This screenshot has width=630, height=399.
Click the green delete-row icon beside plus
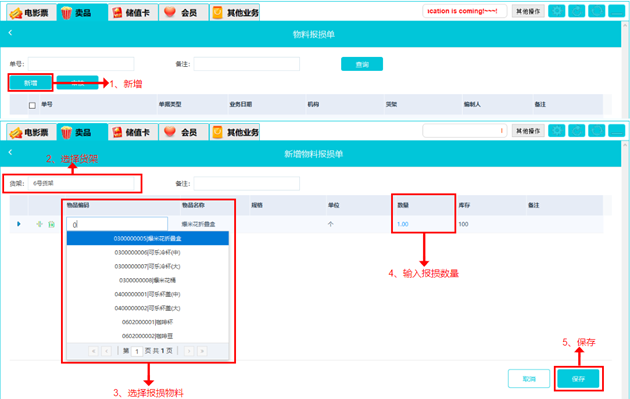pos(51,224)
